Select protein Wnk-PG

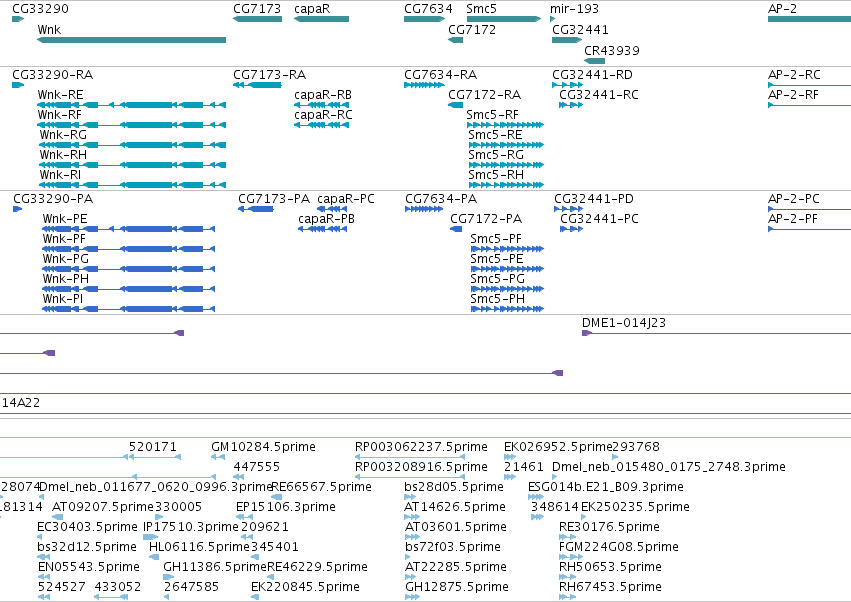click(129, 269)
